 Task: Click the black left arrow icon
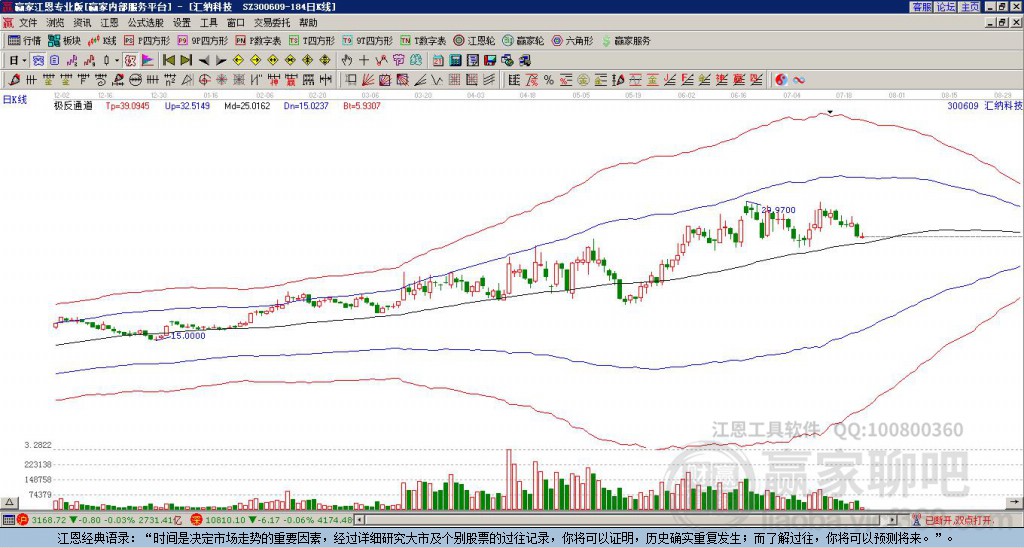[x=204, y=61]
